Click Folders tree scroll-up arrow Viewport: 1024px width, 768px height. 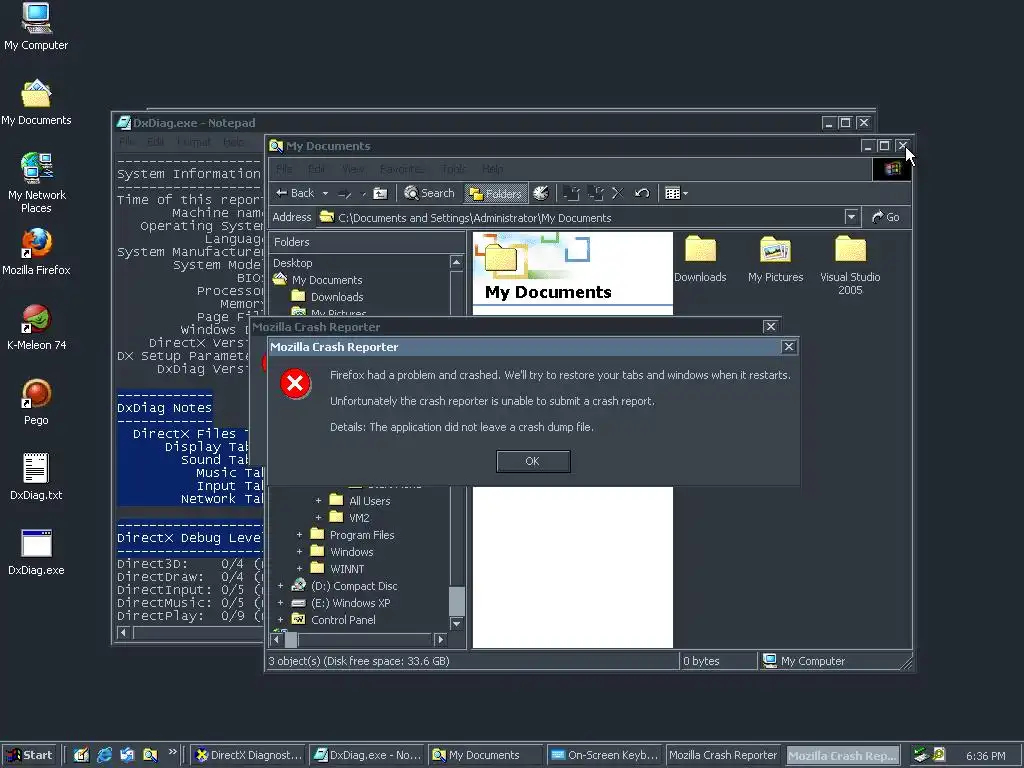(x=456, y=263)
